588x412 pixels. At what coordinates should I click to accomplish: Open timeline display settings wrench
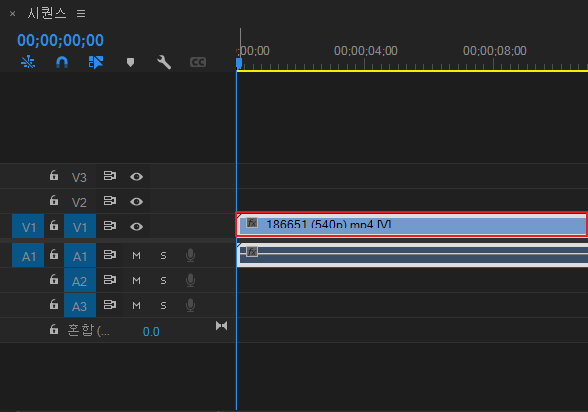coord(164,62)
